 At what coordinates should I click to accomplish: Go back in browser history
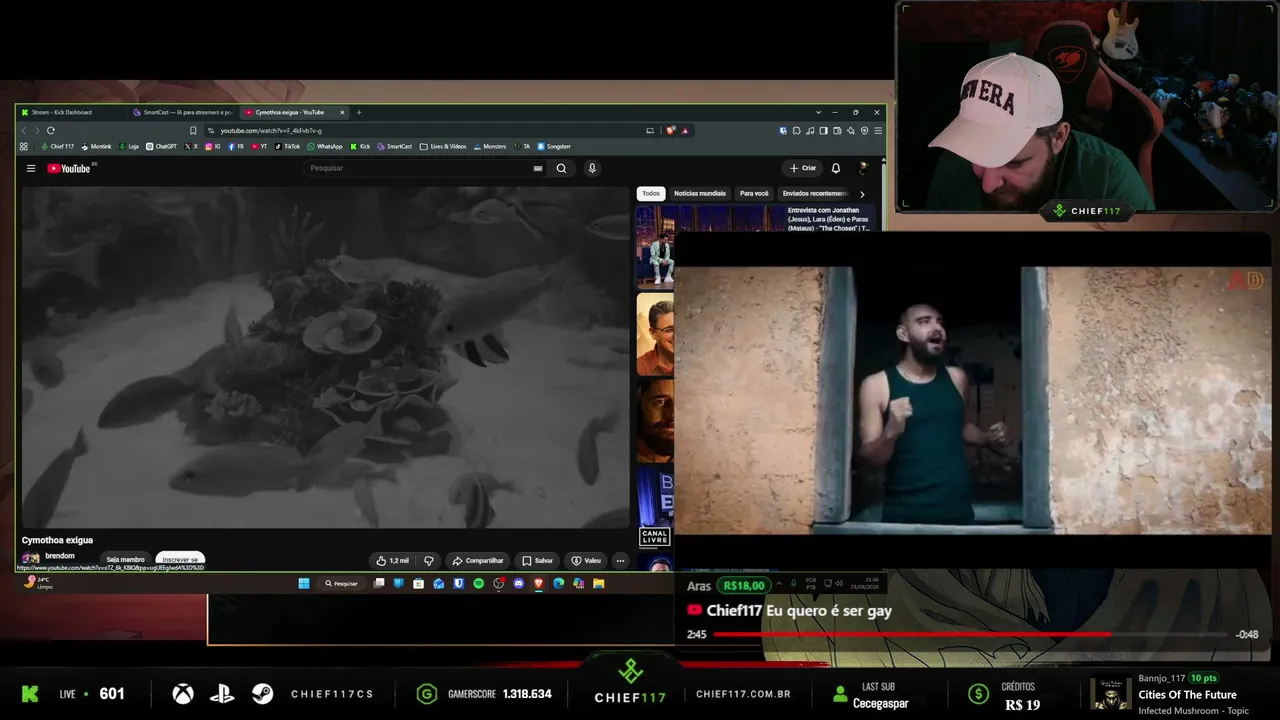(x=24, y=130)
